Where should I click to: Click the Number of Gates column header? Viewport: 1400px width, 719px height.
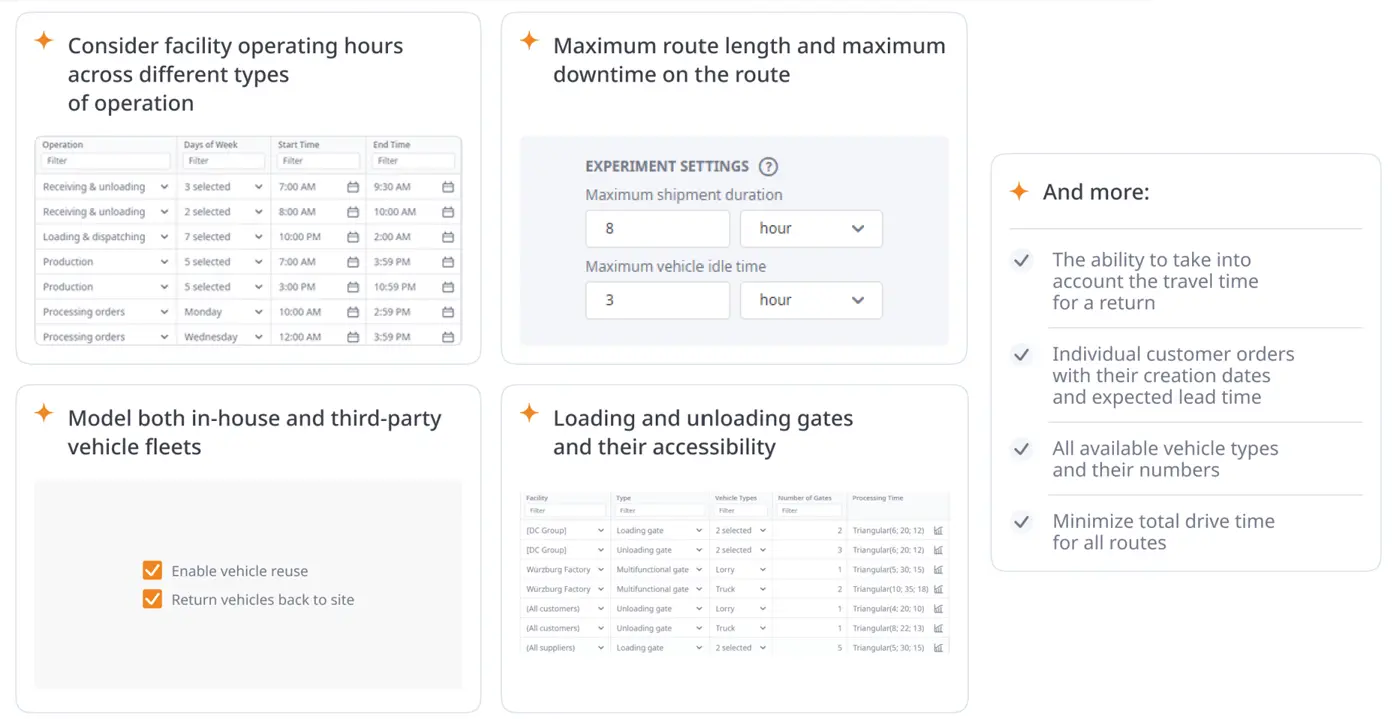coord(805,498)
